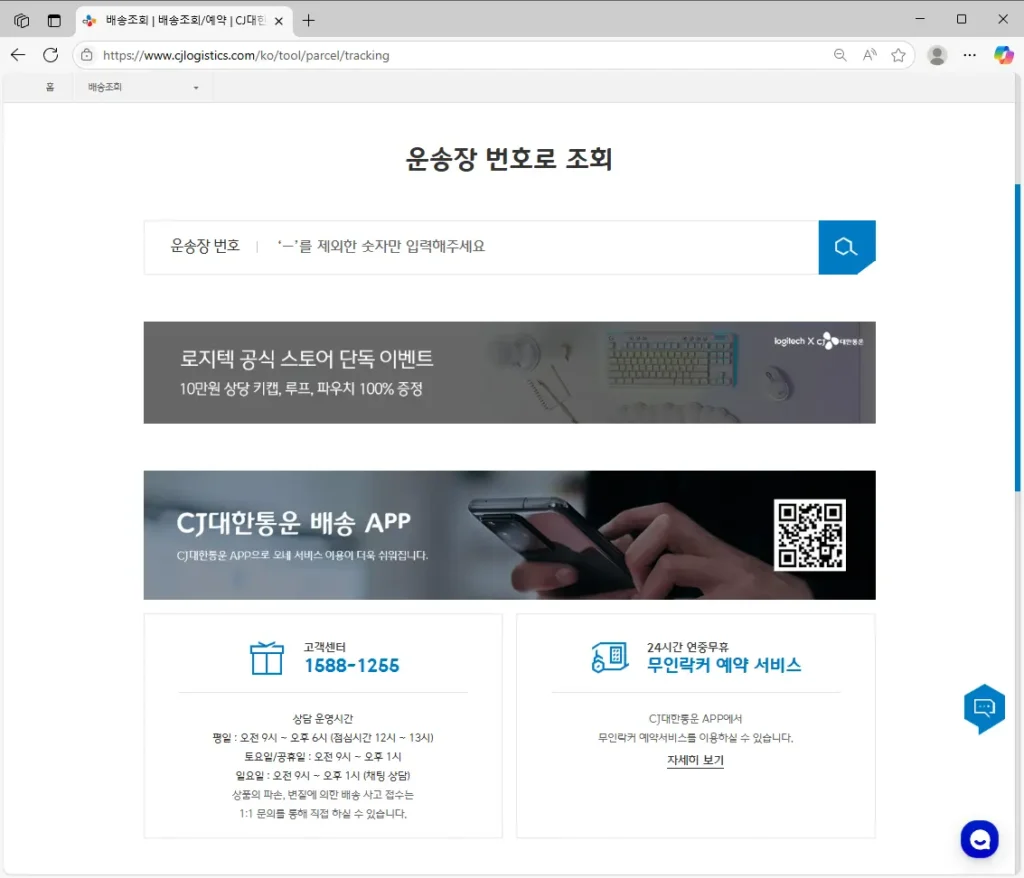Open browser settings and more menu
1024x878 pixels.
pyautogui.click(x=970, y=55)
